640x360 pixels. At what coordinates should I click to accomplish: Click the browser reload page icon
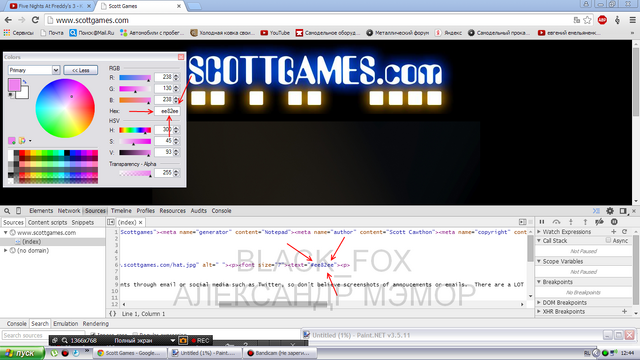pos(35,20)
